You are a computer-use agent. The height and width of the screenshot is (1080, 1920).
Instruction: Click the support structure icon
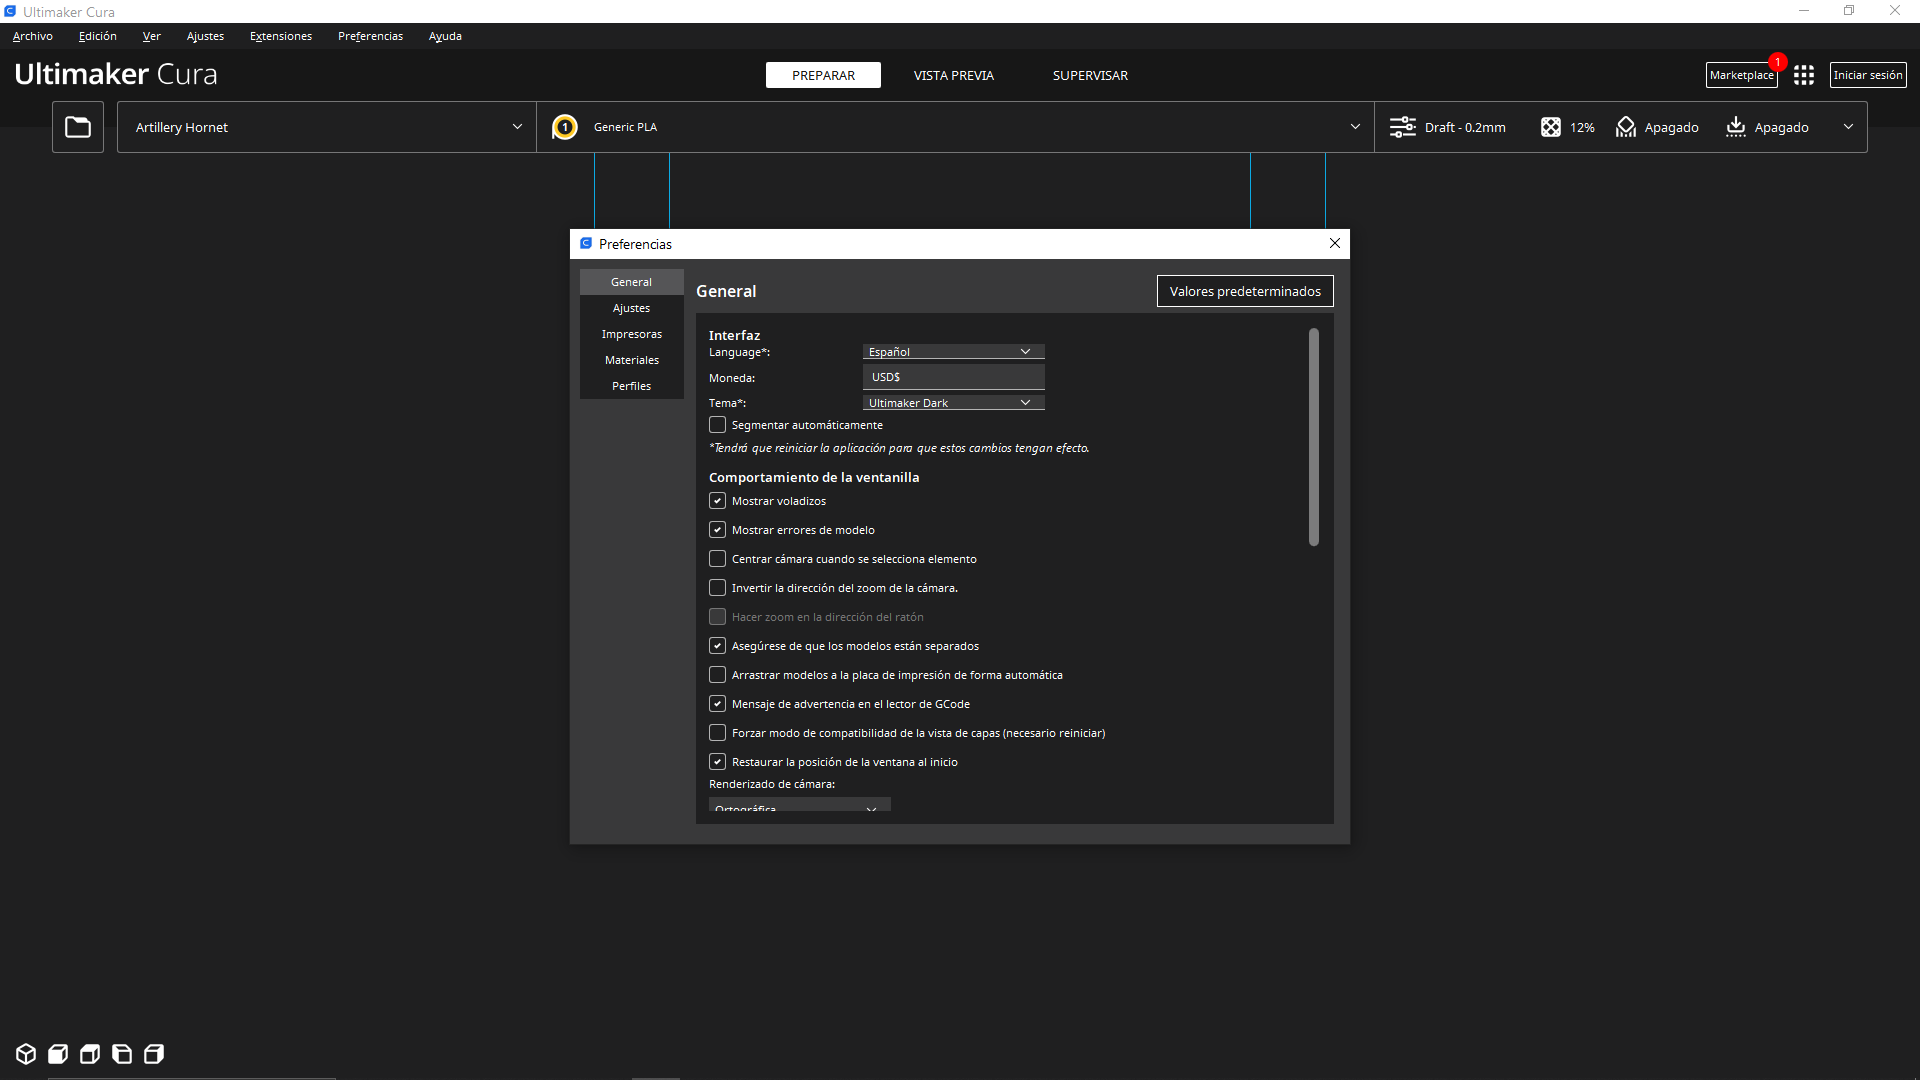coord(1626,127)
